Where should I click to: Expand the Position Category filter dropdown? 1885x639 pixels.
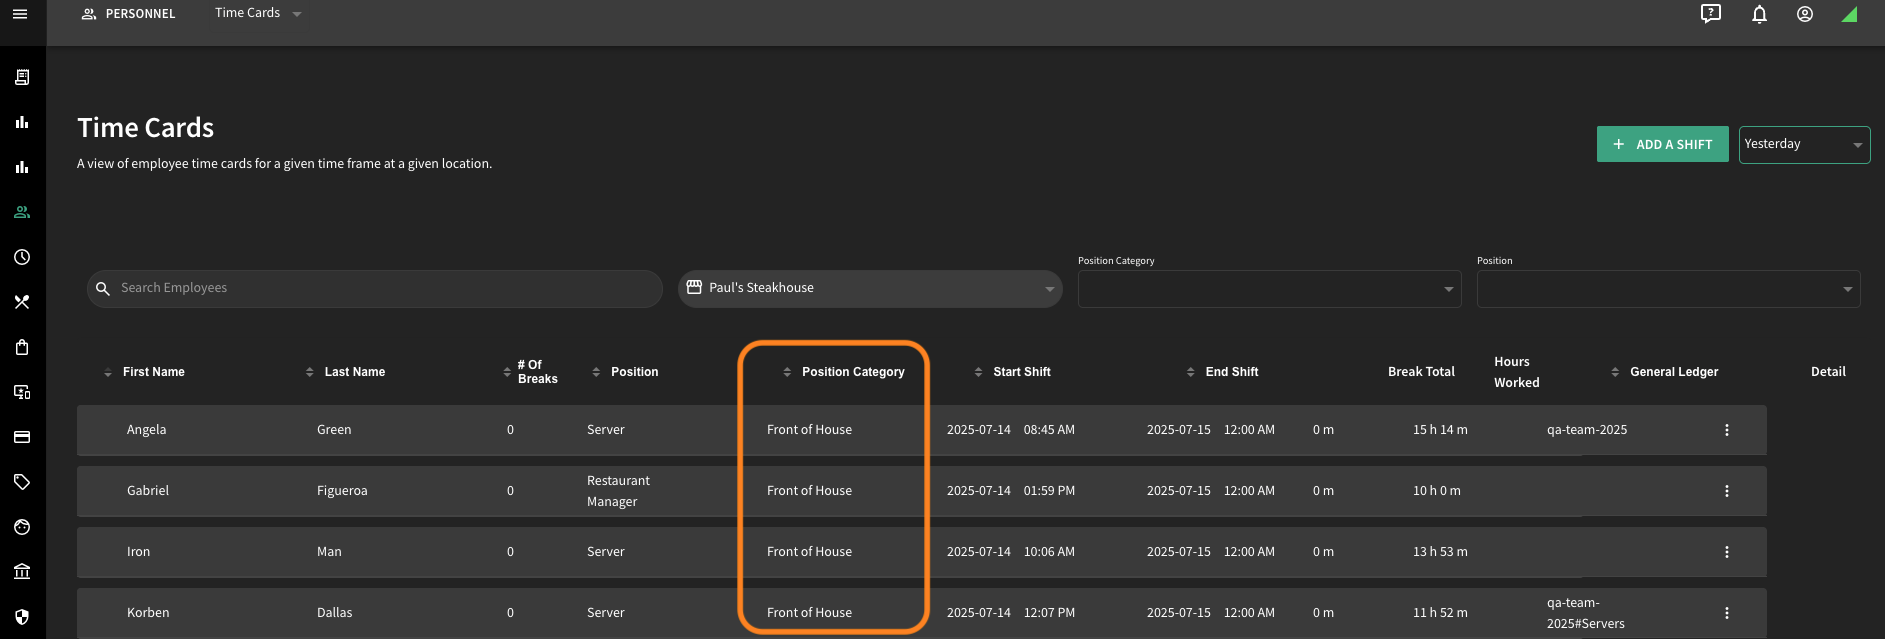(1269, 289)
